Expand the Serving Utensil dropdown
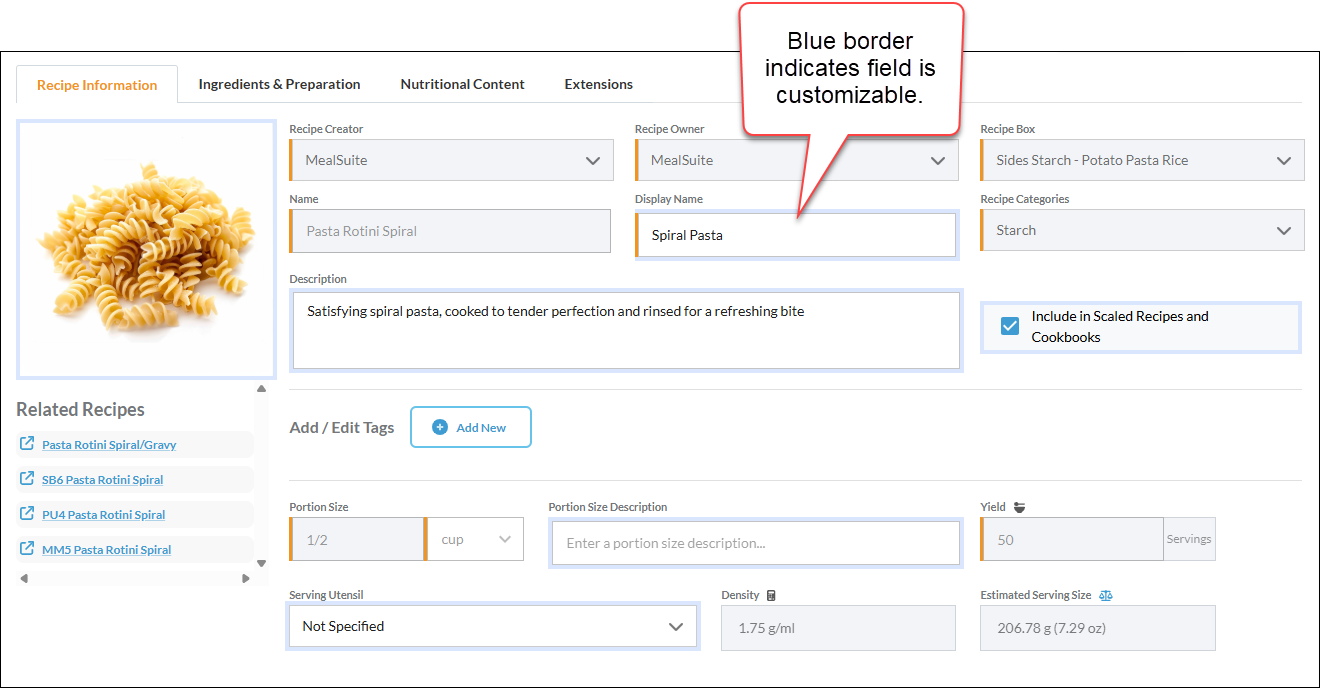Screen dimensions: 1320x688 tap(492, 626)
